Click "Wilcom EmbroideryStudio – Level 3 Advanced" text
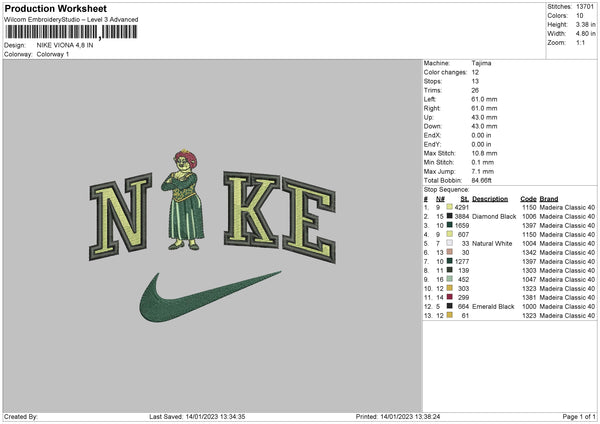The width and height of the screenshot is (600, 424). pos(71,19)
